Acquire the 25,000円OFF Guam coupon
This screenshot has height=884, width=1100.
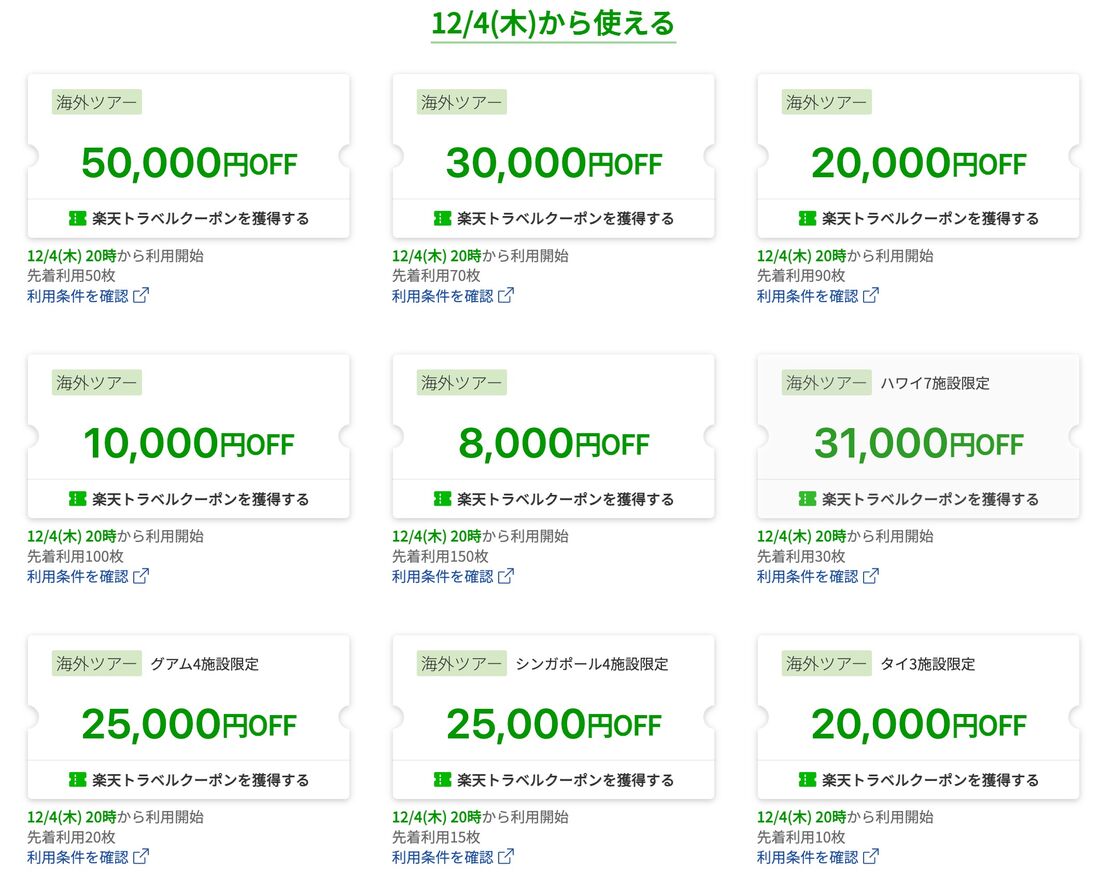(x=190, y=779)
